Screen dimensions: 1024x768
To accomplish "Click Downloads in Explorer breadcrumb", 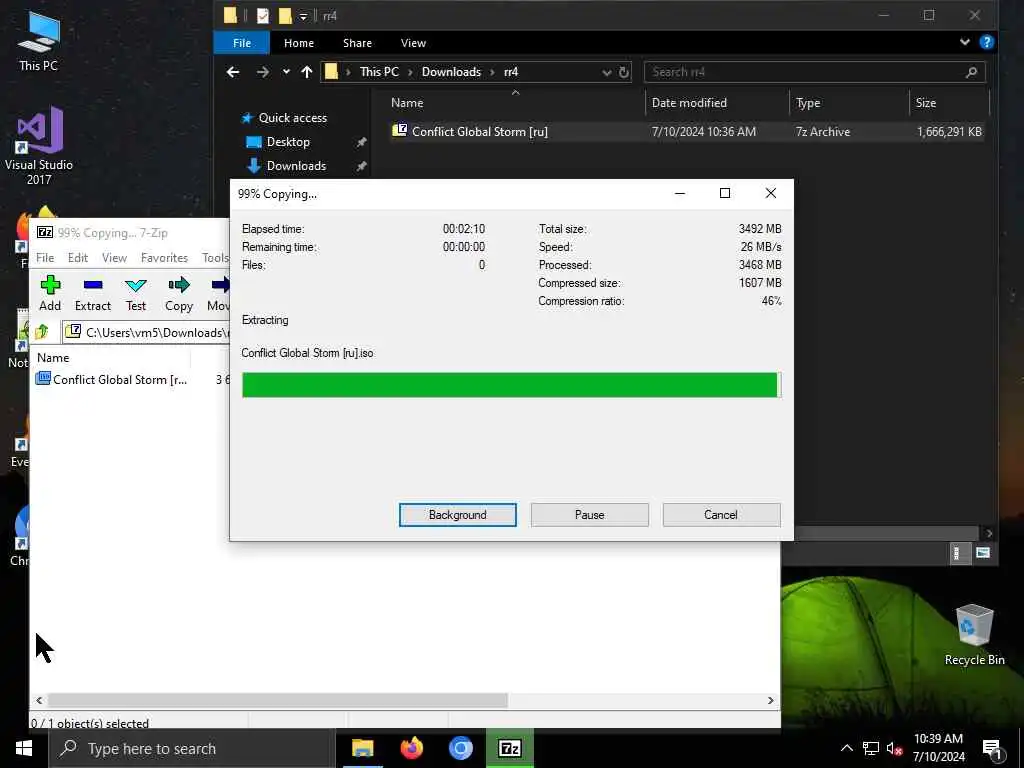I will [451, 72].
